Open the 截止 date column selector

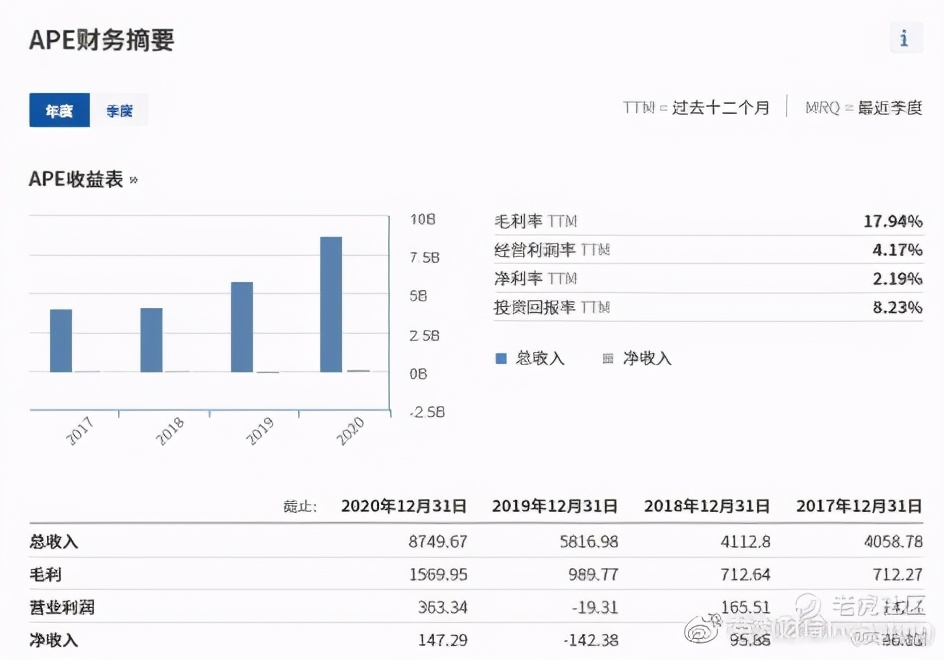(297, 506)
